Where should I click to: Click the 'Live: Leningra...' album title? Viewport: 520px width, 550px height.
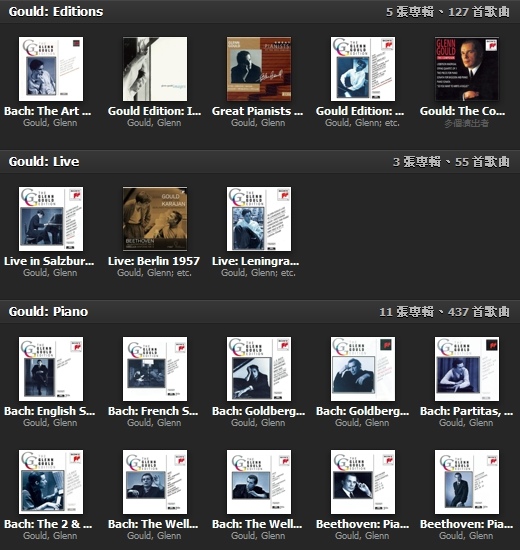[256, 261]
